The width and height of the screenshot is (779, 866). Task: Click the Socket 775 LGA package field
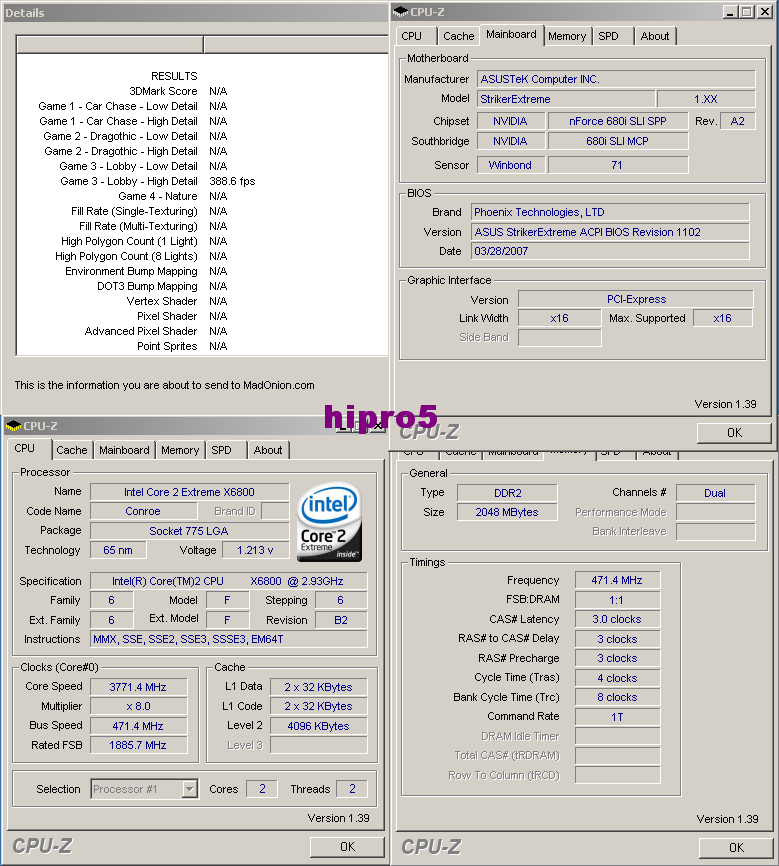tap(190, 531)
